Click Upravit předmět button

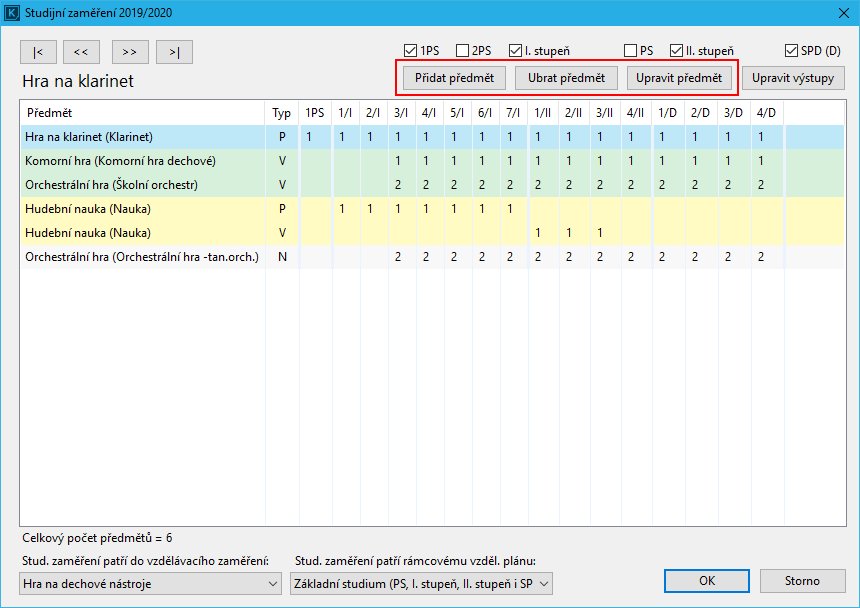[x=679, y=78]
